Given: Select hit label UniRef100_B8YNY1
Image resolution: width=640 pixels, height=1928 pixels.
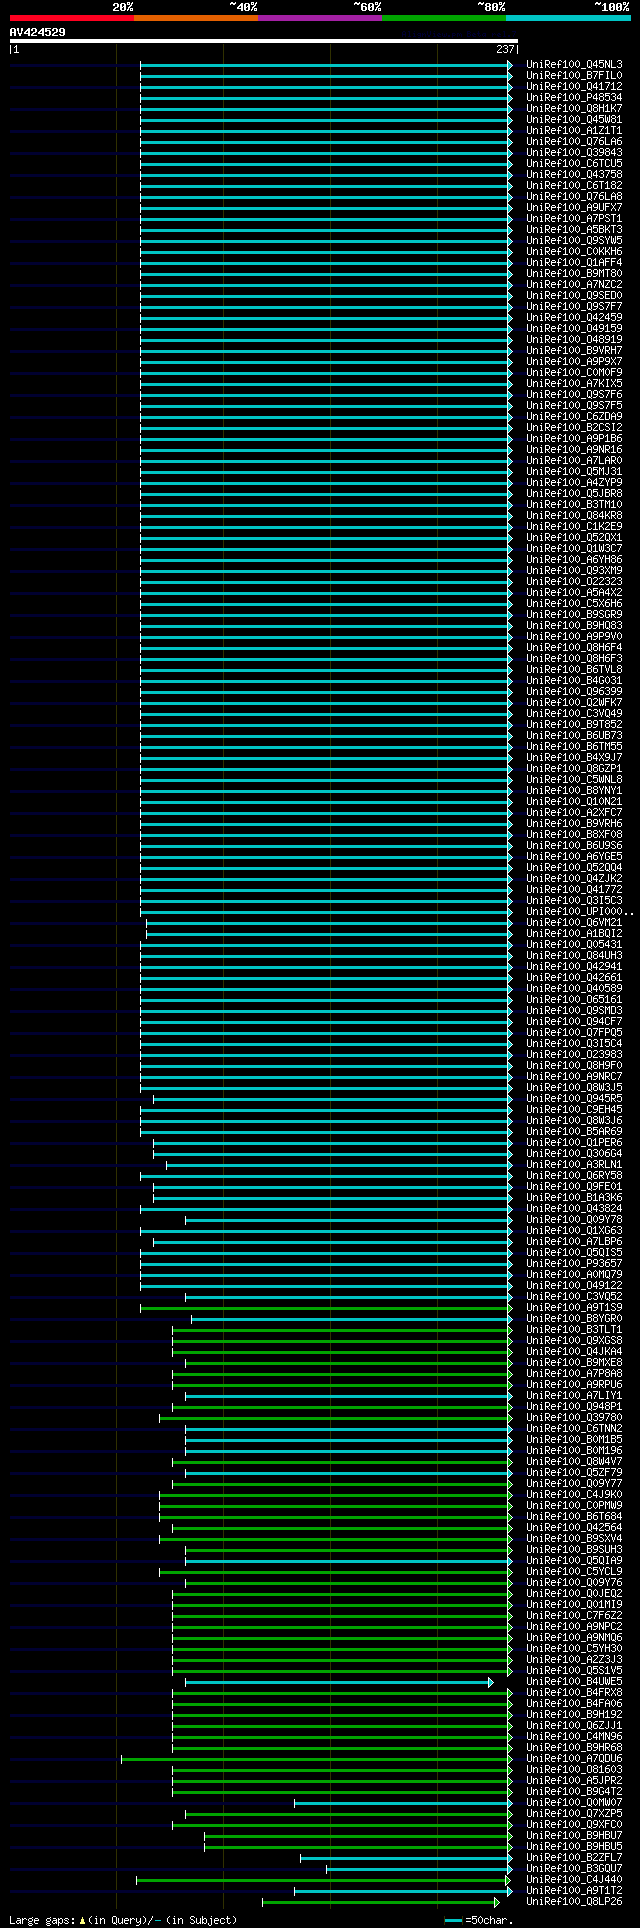Looking at the screenshot, I should (x=574, y=791).
